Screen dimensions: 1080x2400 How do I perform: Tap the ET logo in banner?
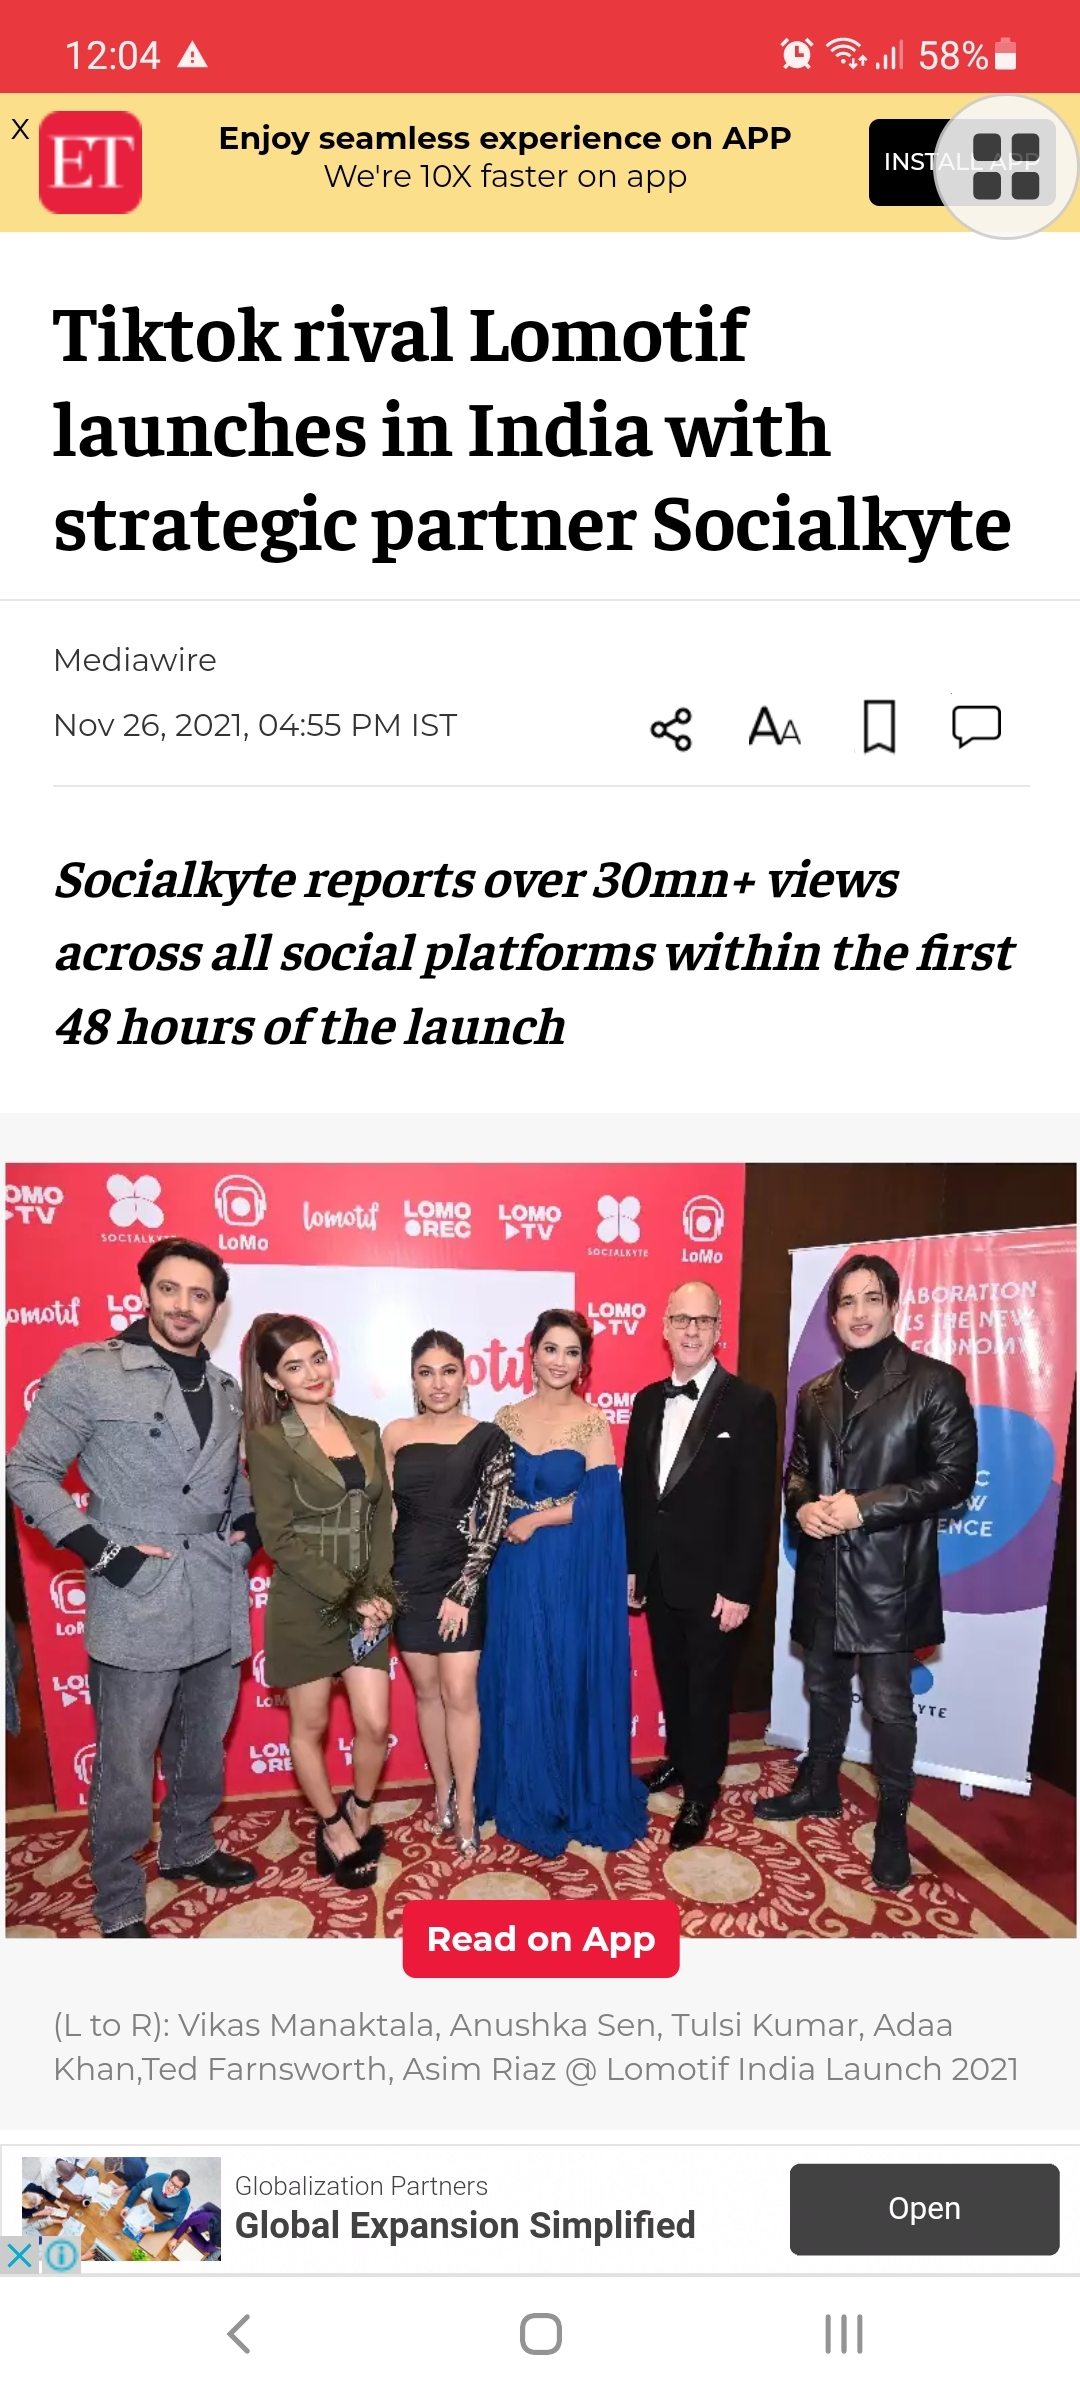tap(90, 162)
